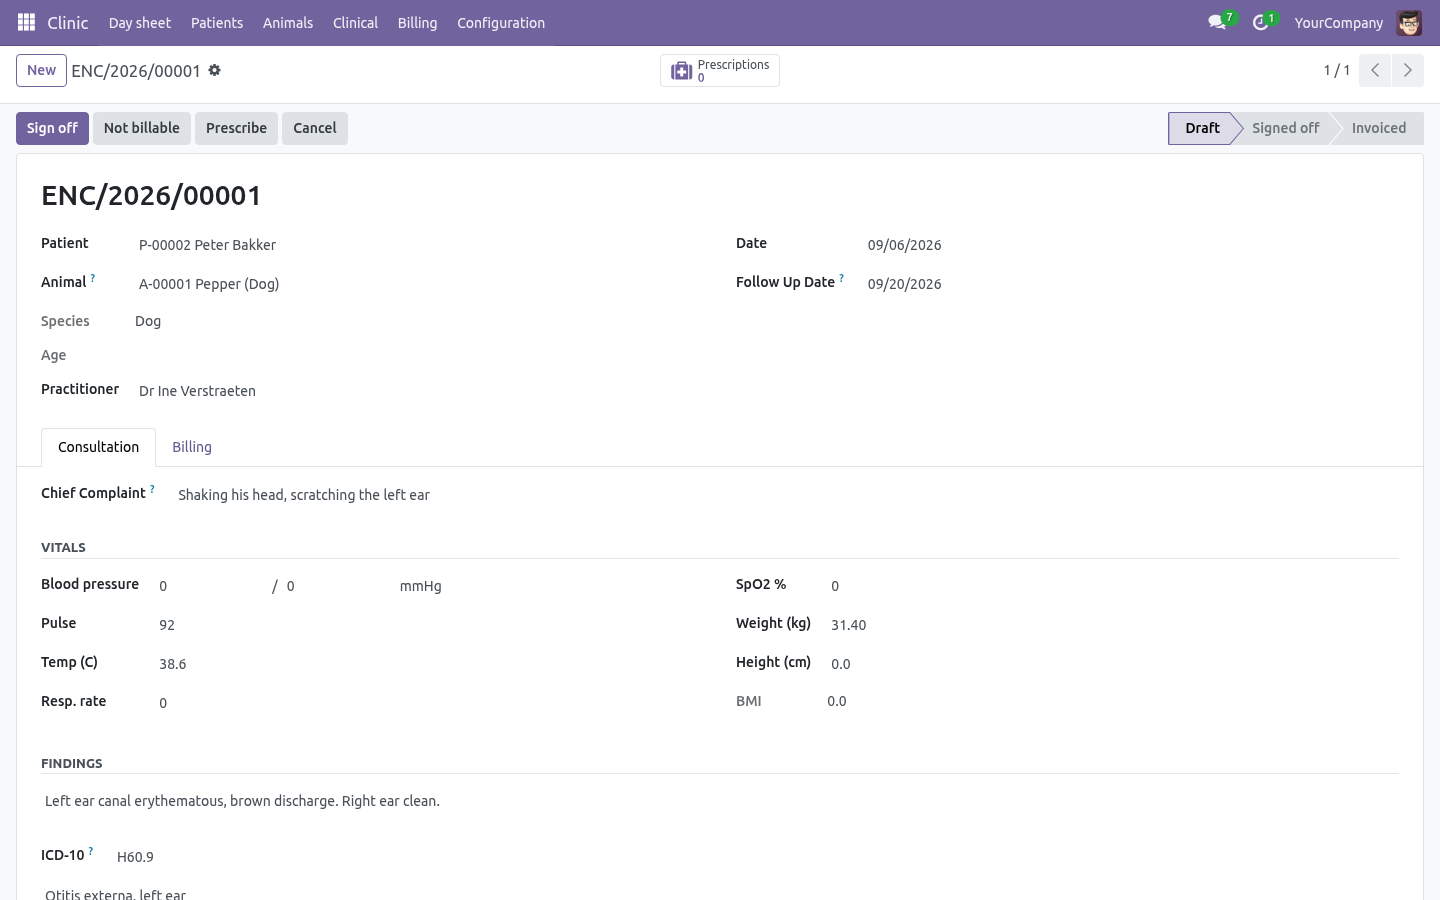This screenshot has width=1440, height=900.
Task: Open the Prescriptions medkit smart button
Action: [720, 70]
